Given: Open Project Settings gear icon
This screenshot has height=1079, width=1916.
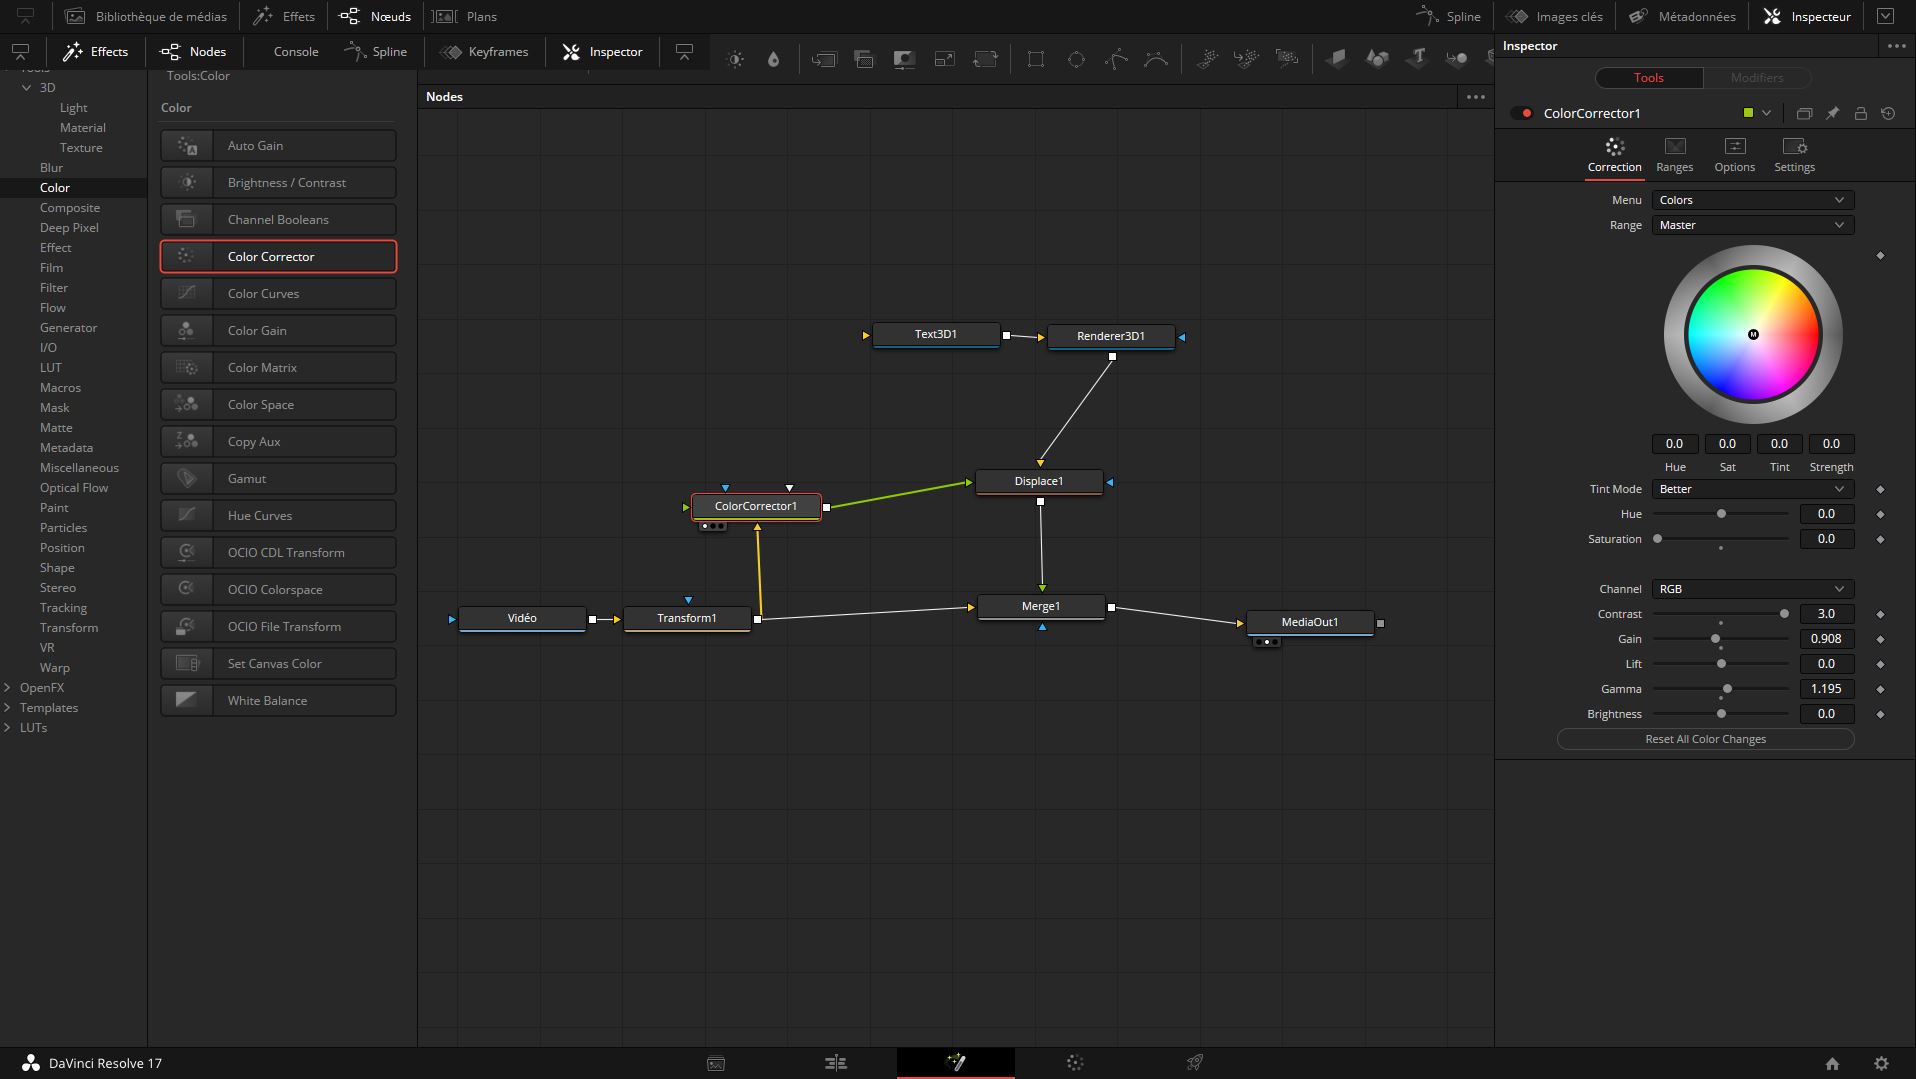Looking at the screenshot, I should pyautogui.click(x=1881, y=1063).
